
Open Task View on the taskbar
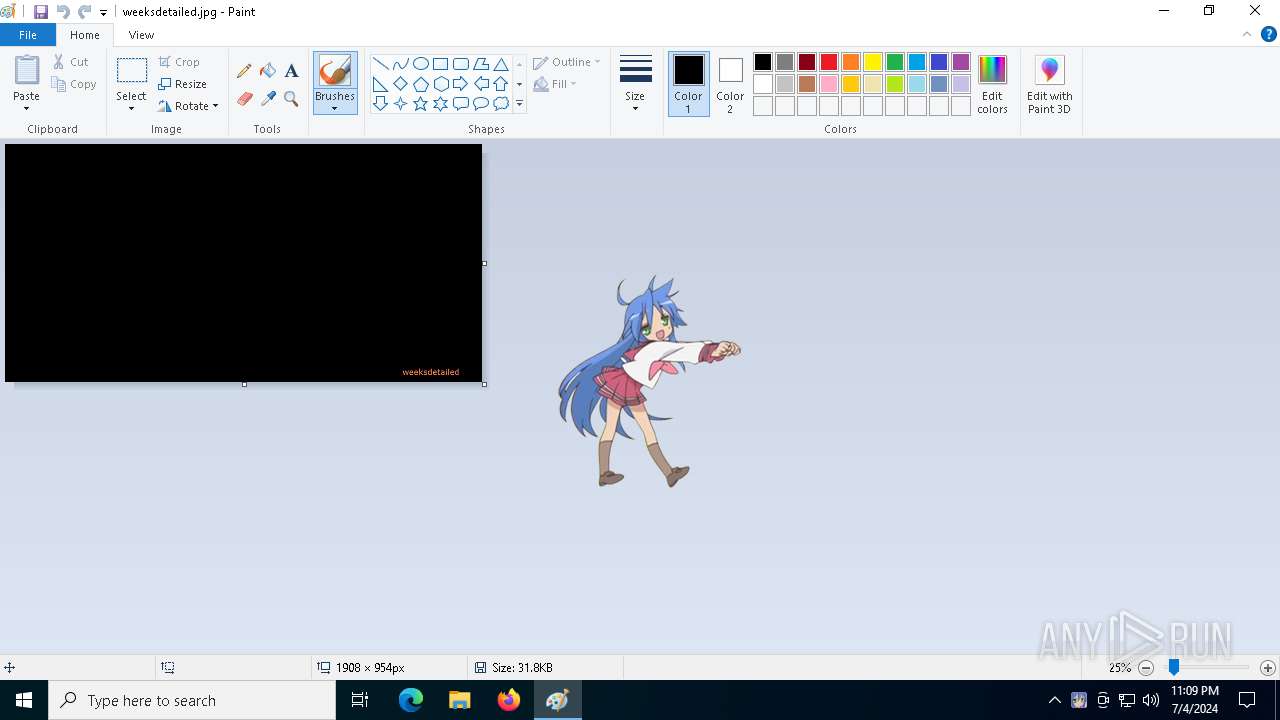[360, 700]
